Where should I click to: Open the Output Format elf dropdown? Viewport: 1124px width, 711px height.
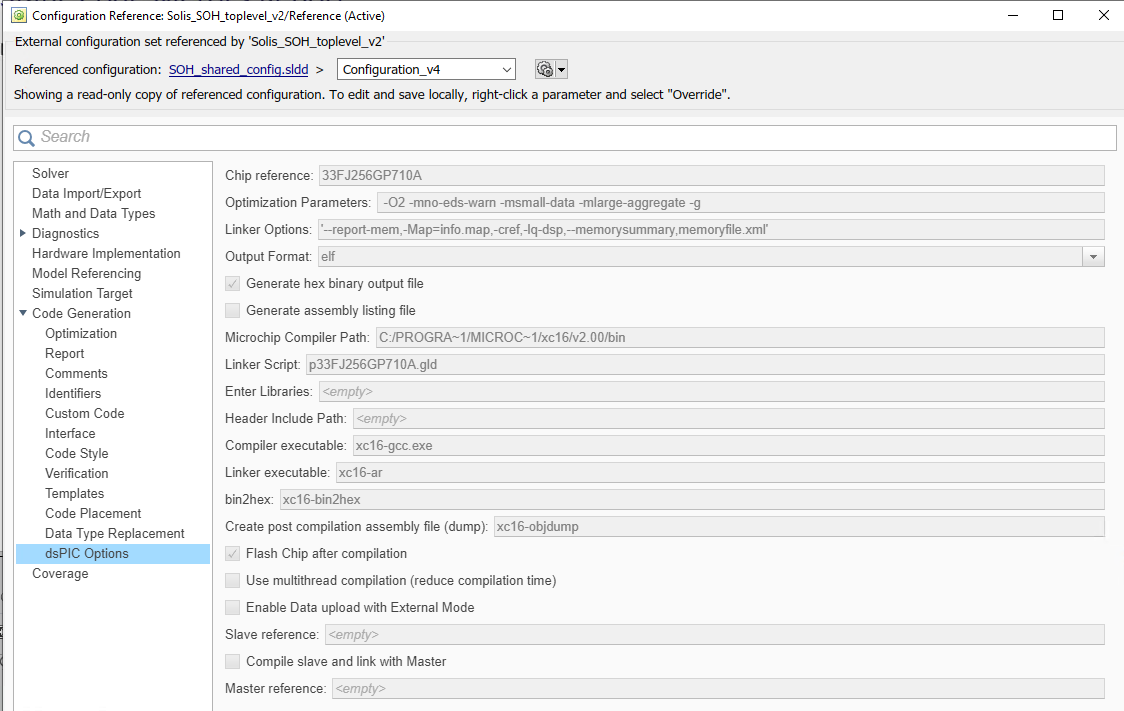point(1093,257)
